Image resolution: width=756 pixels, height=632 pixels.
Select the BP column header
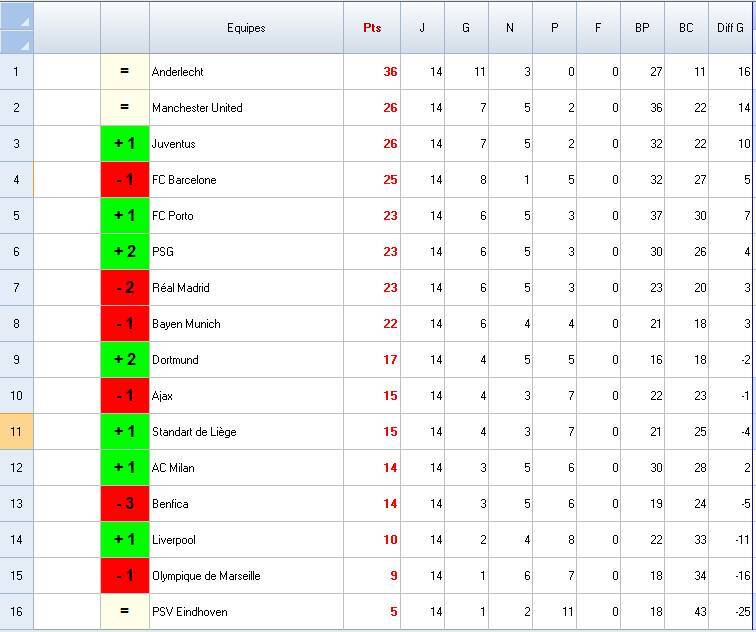click(642, 28)
